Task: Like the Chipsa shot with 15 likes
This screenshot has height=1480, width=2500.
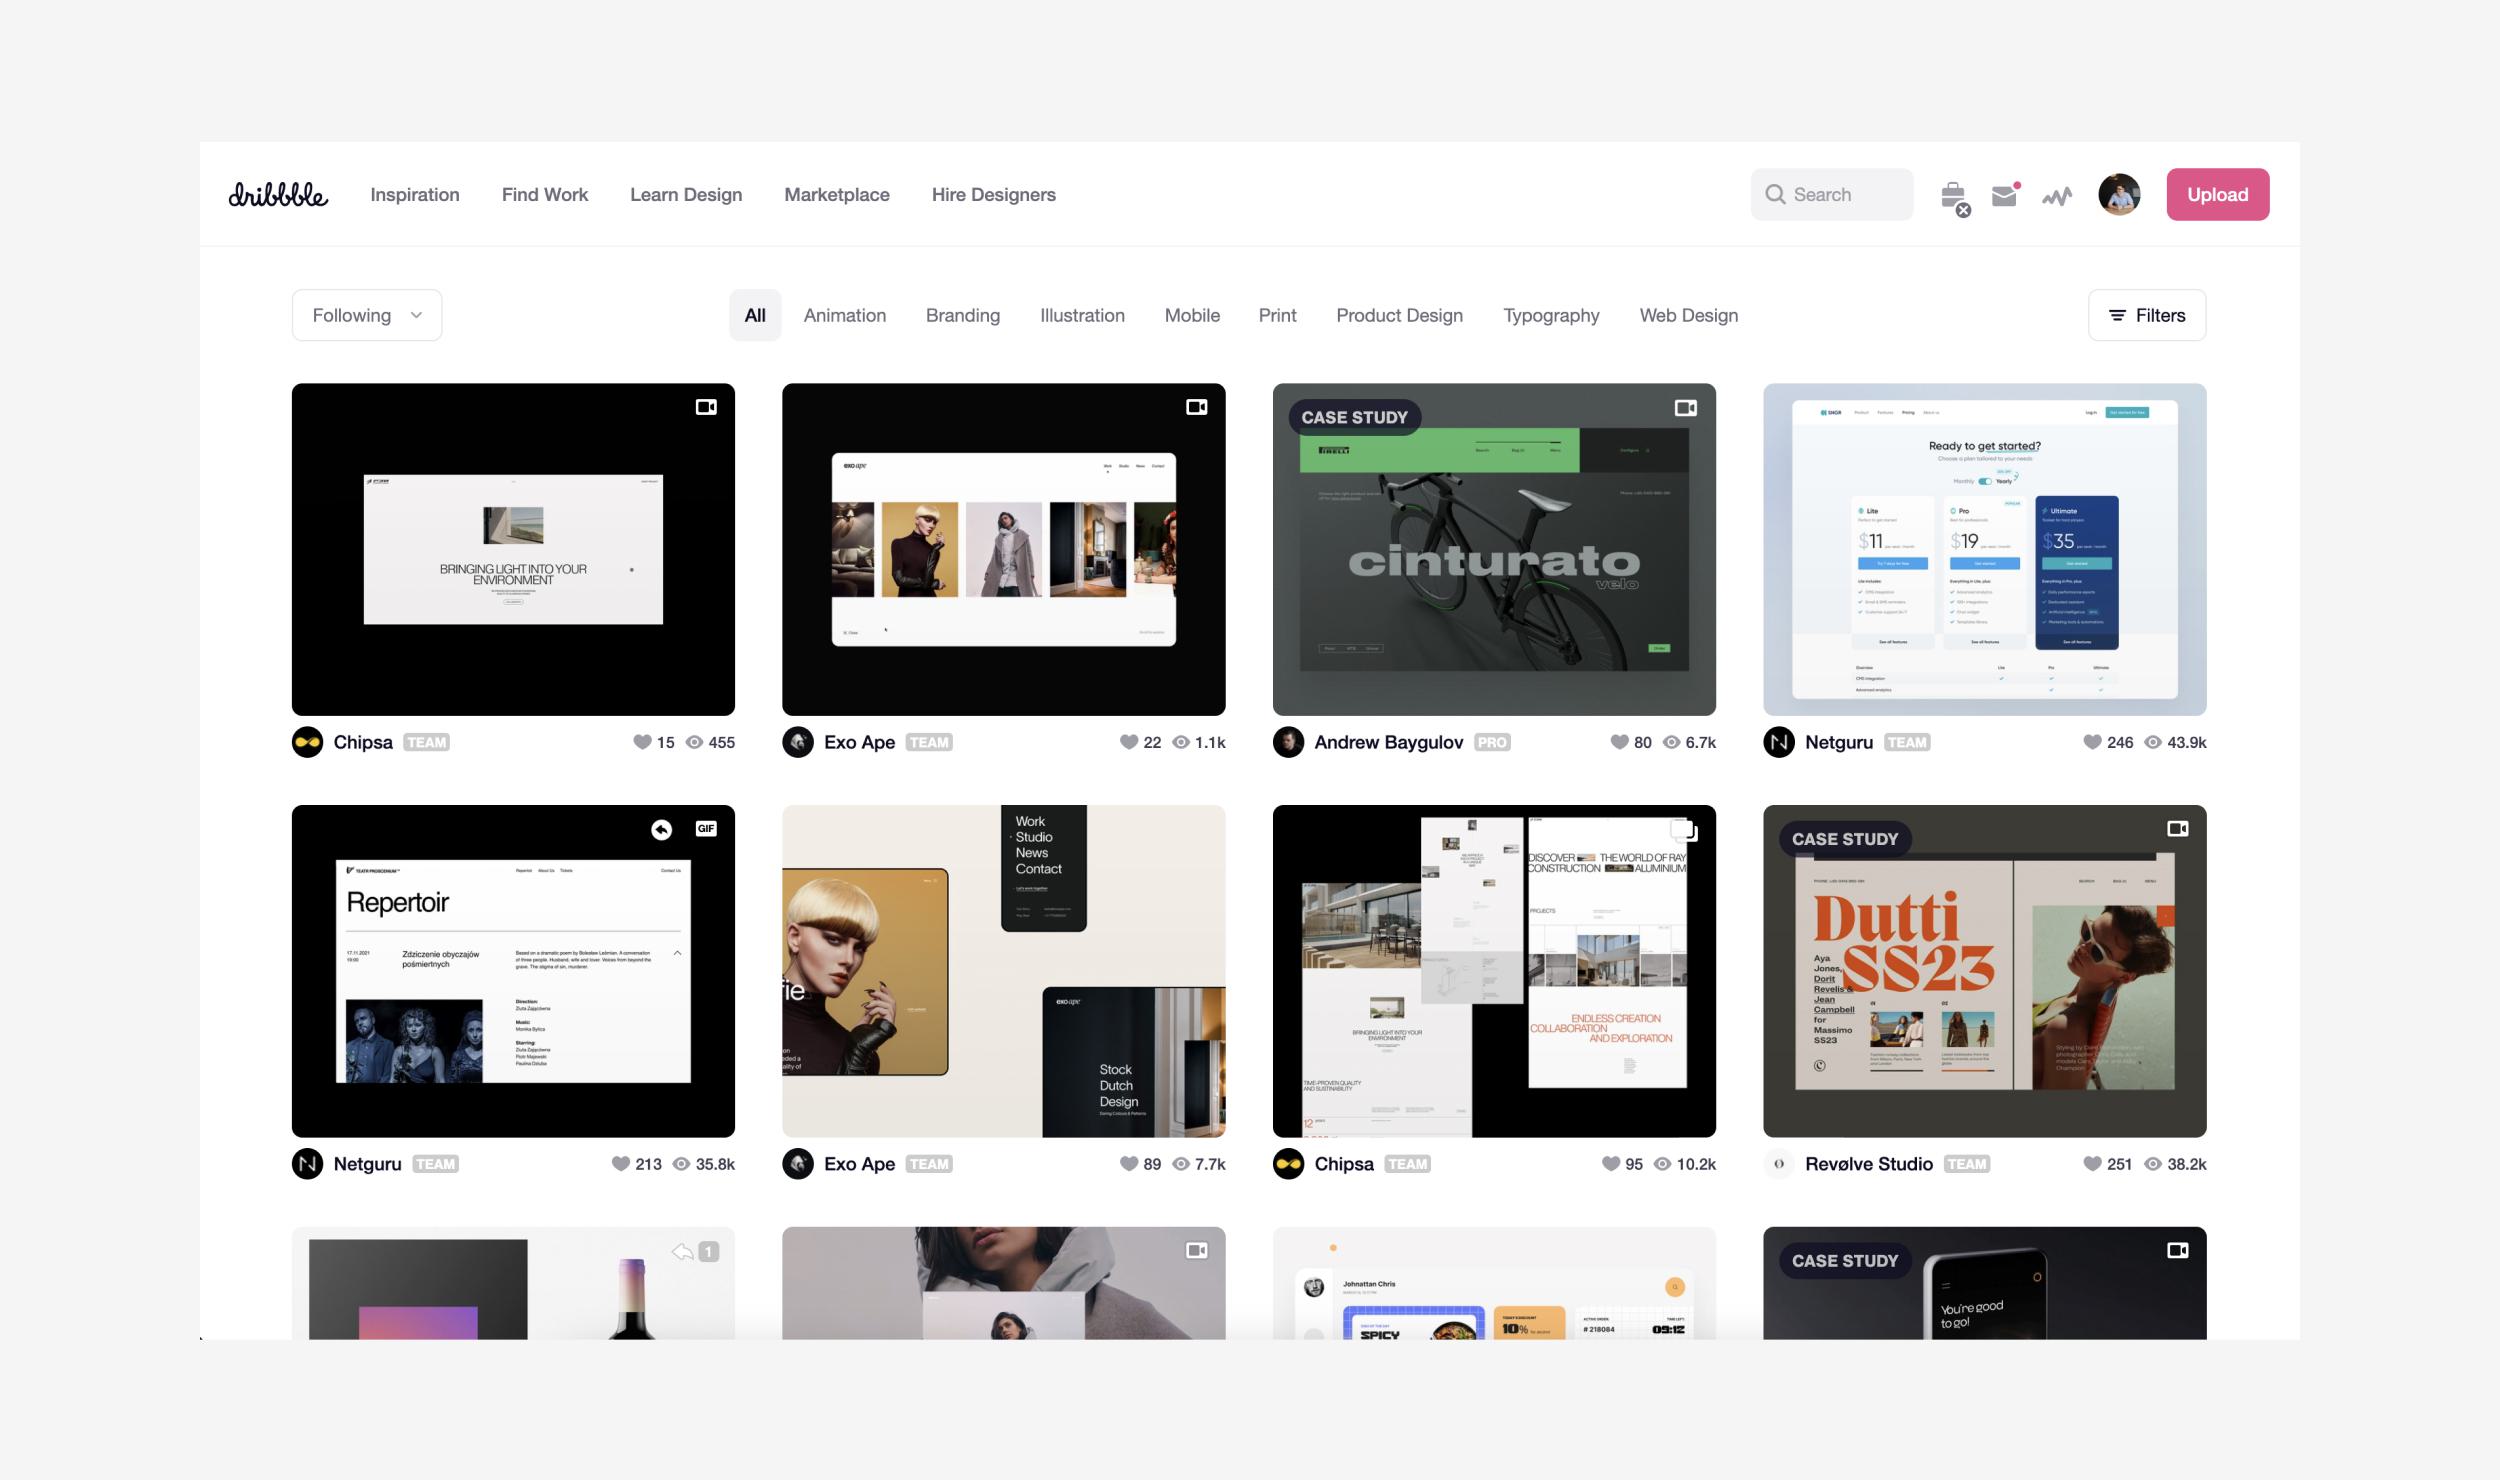Action: [642, 742]
